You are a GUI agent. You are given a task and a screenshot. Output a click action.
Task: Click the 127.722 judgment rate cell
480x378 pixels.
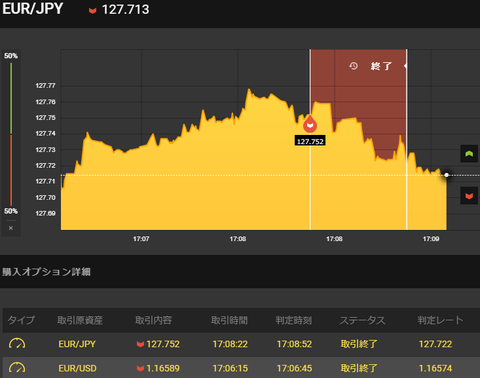[435, 344]
